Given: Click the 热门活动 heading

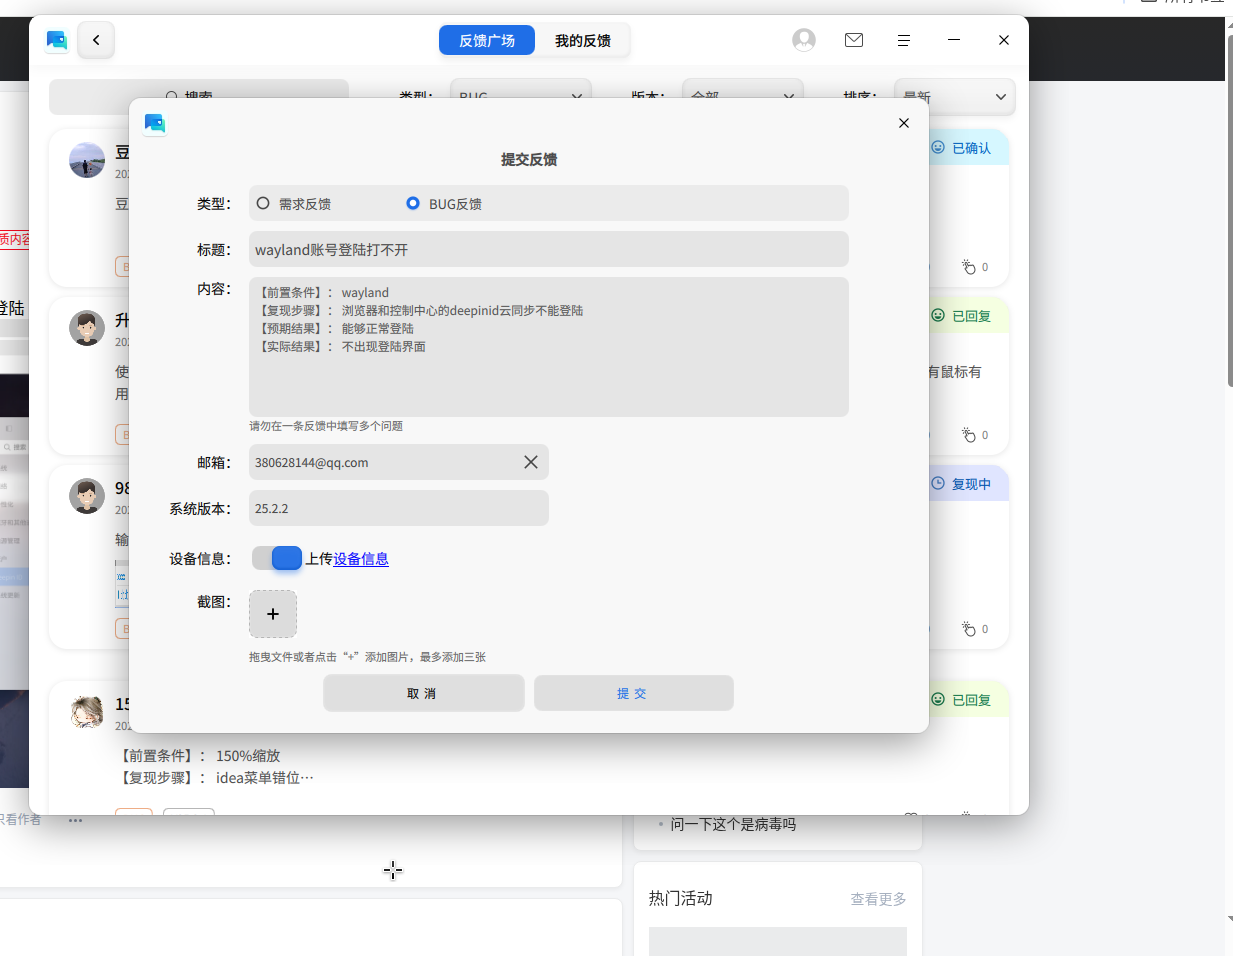Looking at the screenshot, I should 680,898.
